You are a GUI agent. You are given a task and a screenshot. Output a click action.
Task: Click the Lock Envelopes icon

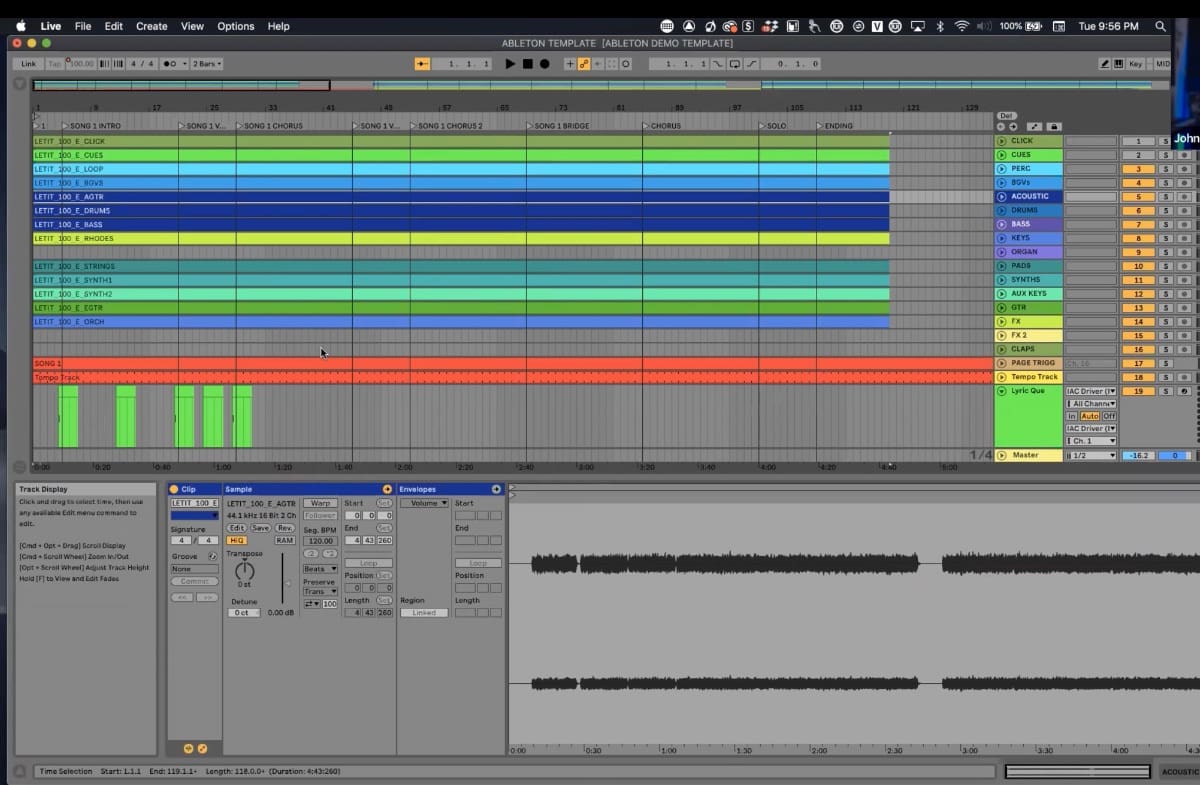tap(1054, 127)
